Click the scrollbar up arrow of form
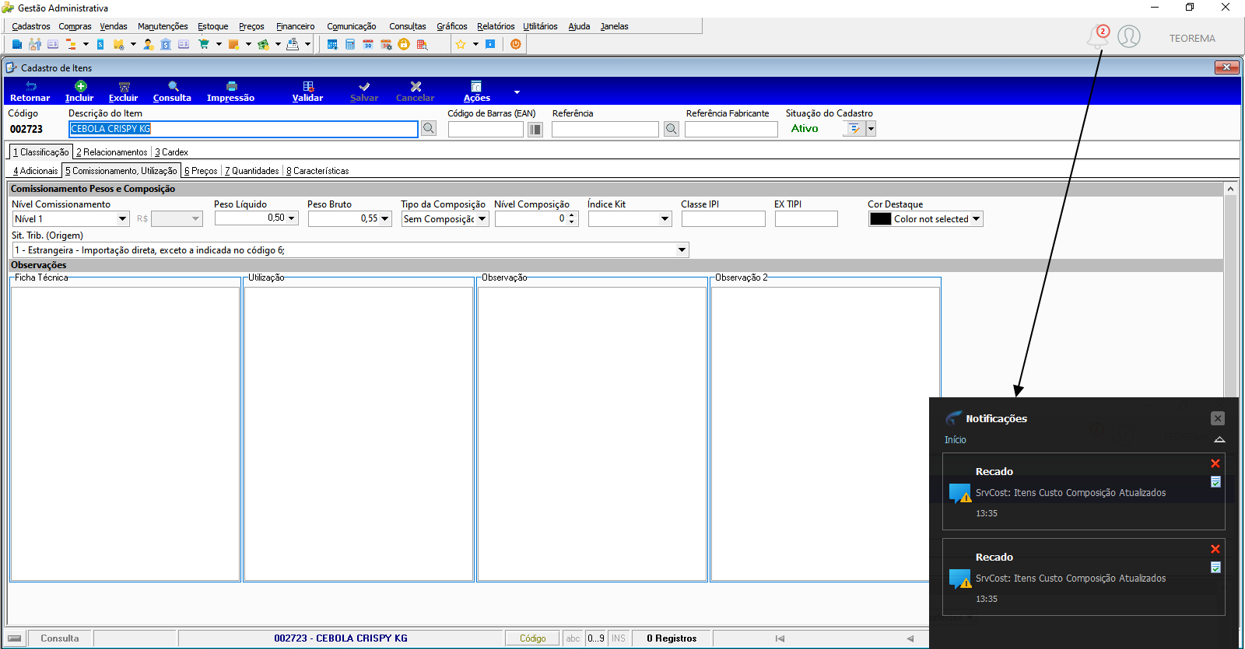 click(1230, 189)
